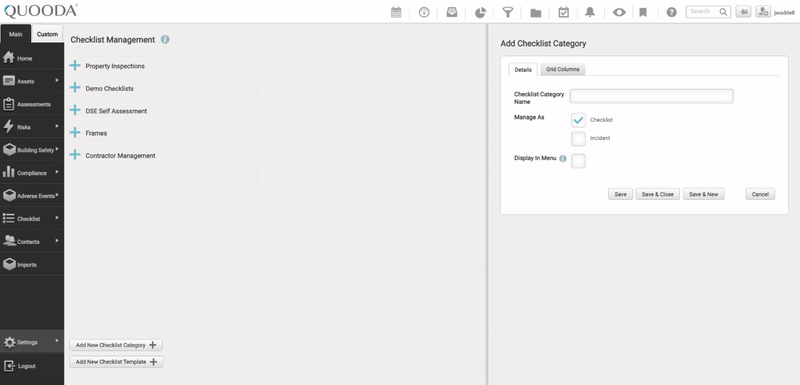Image resolution: width=800 pixels, height=385 pixels.
Task: Click Add New Checklist Template button
Action: click(116, 362)
